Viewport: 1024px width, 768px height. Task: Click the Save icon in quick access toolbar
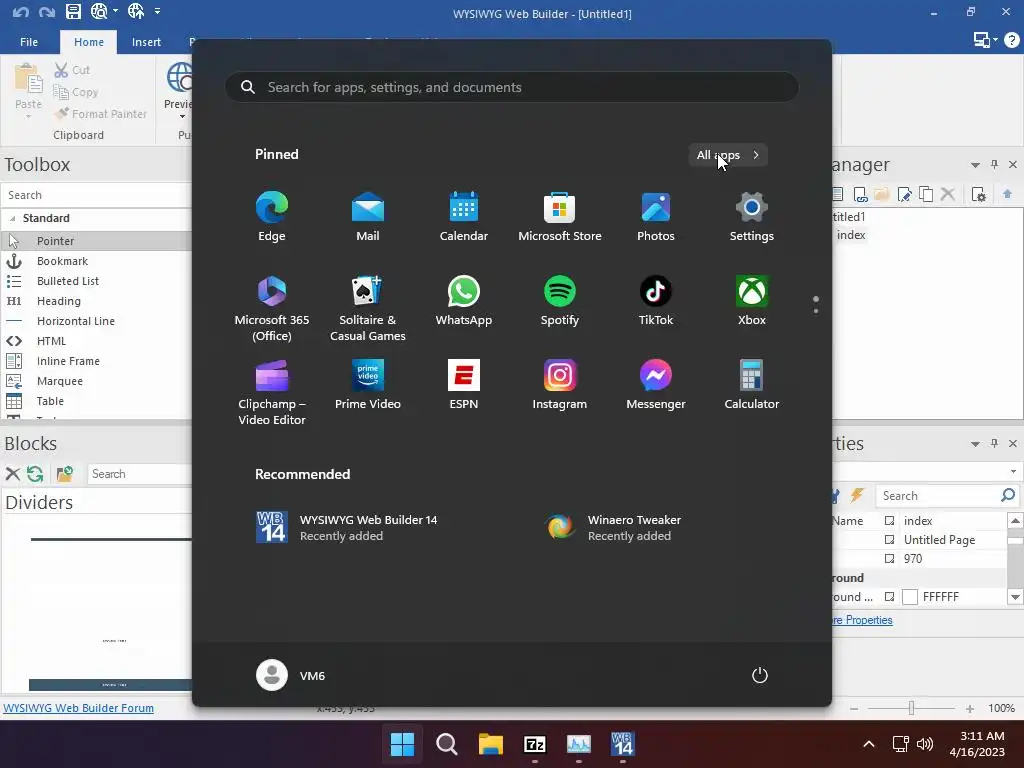click(73, 11)
